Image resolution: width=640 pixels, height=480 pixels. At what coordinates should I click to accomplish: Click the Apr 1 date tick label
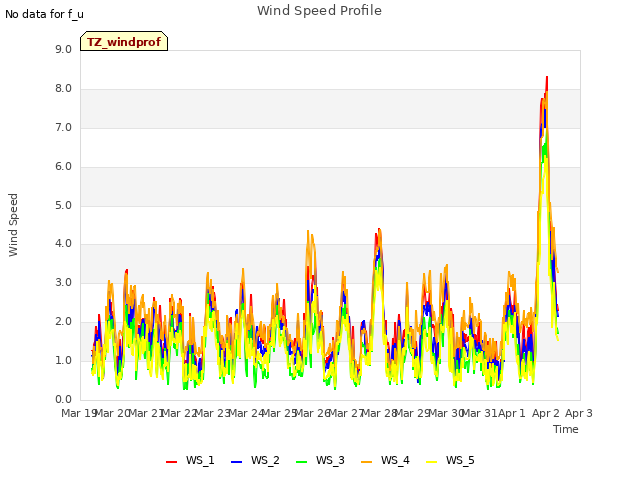(512, 413)
